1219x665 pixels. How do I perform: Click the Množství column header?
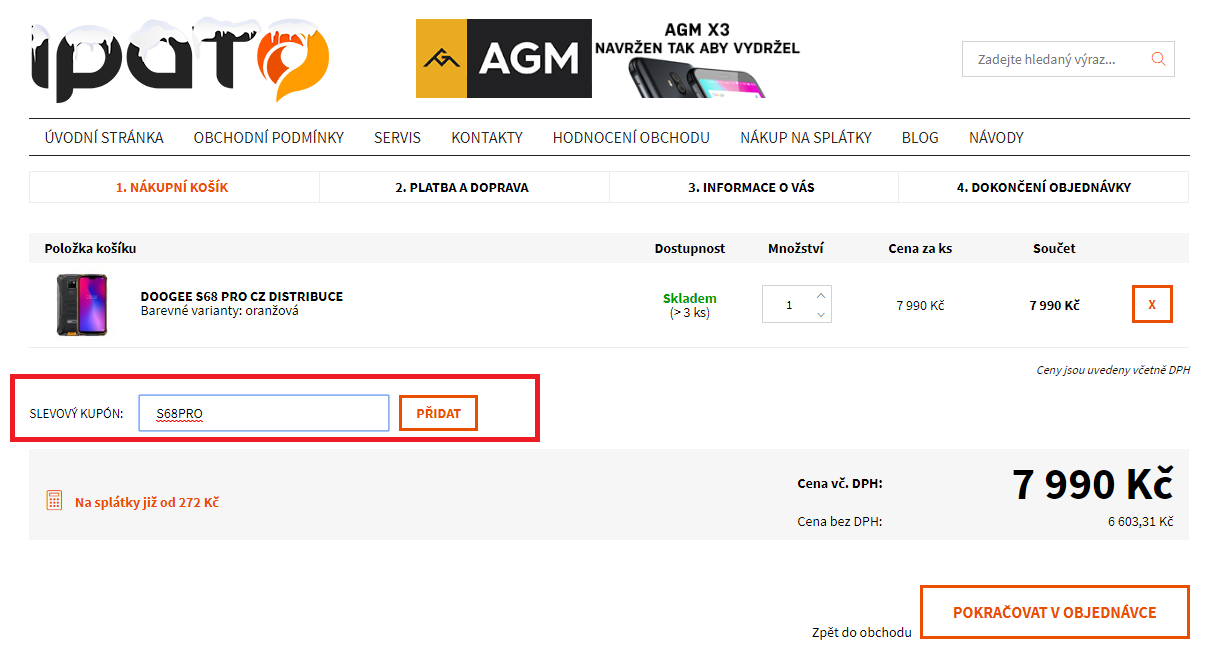coord(796,248)
